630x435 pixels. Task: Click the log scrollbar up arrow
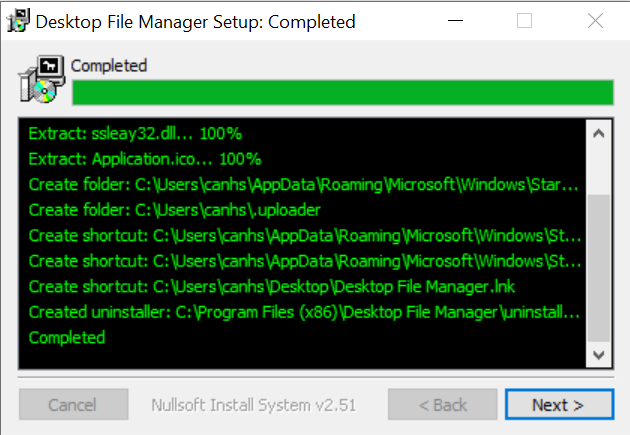point(599,133)
